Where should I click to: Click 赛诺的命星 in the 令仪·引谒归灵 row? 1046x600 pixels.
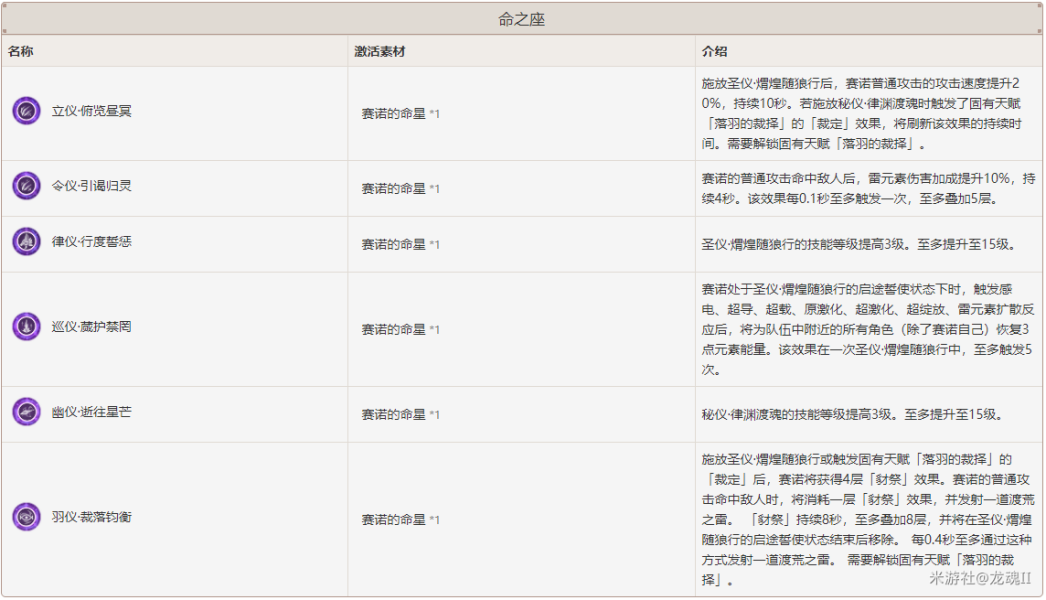click(394, 189)
